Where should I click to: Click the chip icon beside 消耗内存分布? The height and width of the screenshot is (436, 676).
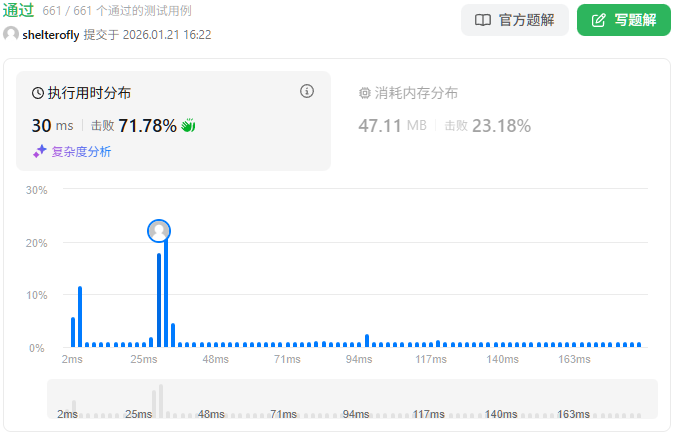365,93
